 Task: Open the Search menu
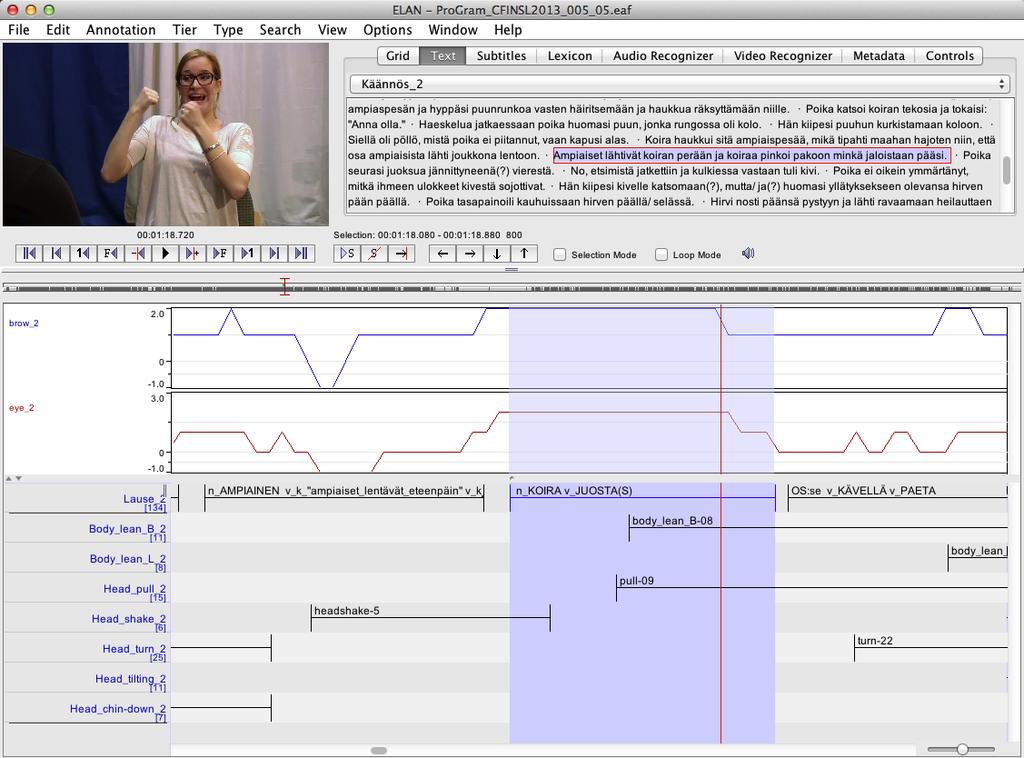(280, 29)
